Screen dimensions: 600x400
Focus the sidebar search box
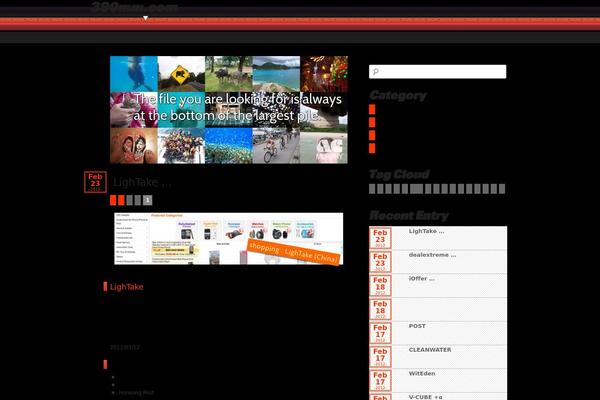(x=437, y=72)
